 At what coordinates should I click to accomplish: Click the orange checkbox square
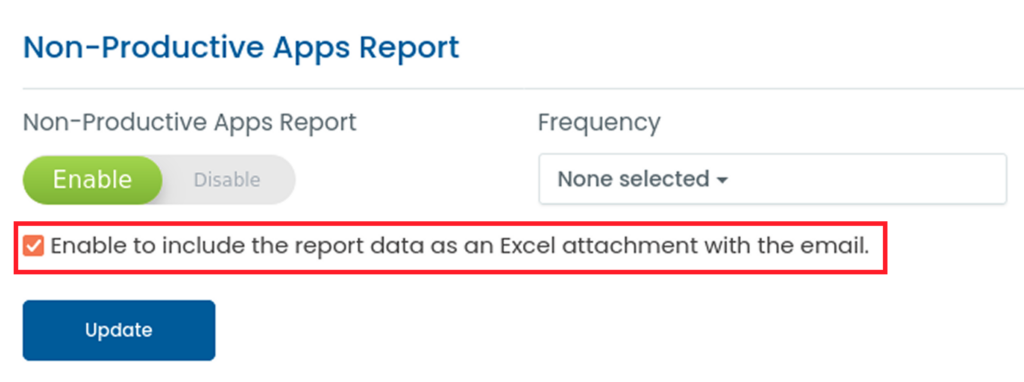33,246
